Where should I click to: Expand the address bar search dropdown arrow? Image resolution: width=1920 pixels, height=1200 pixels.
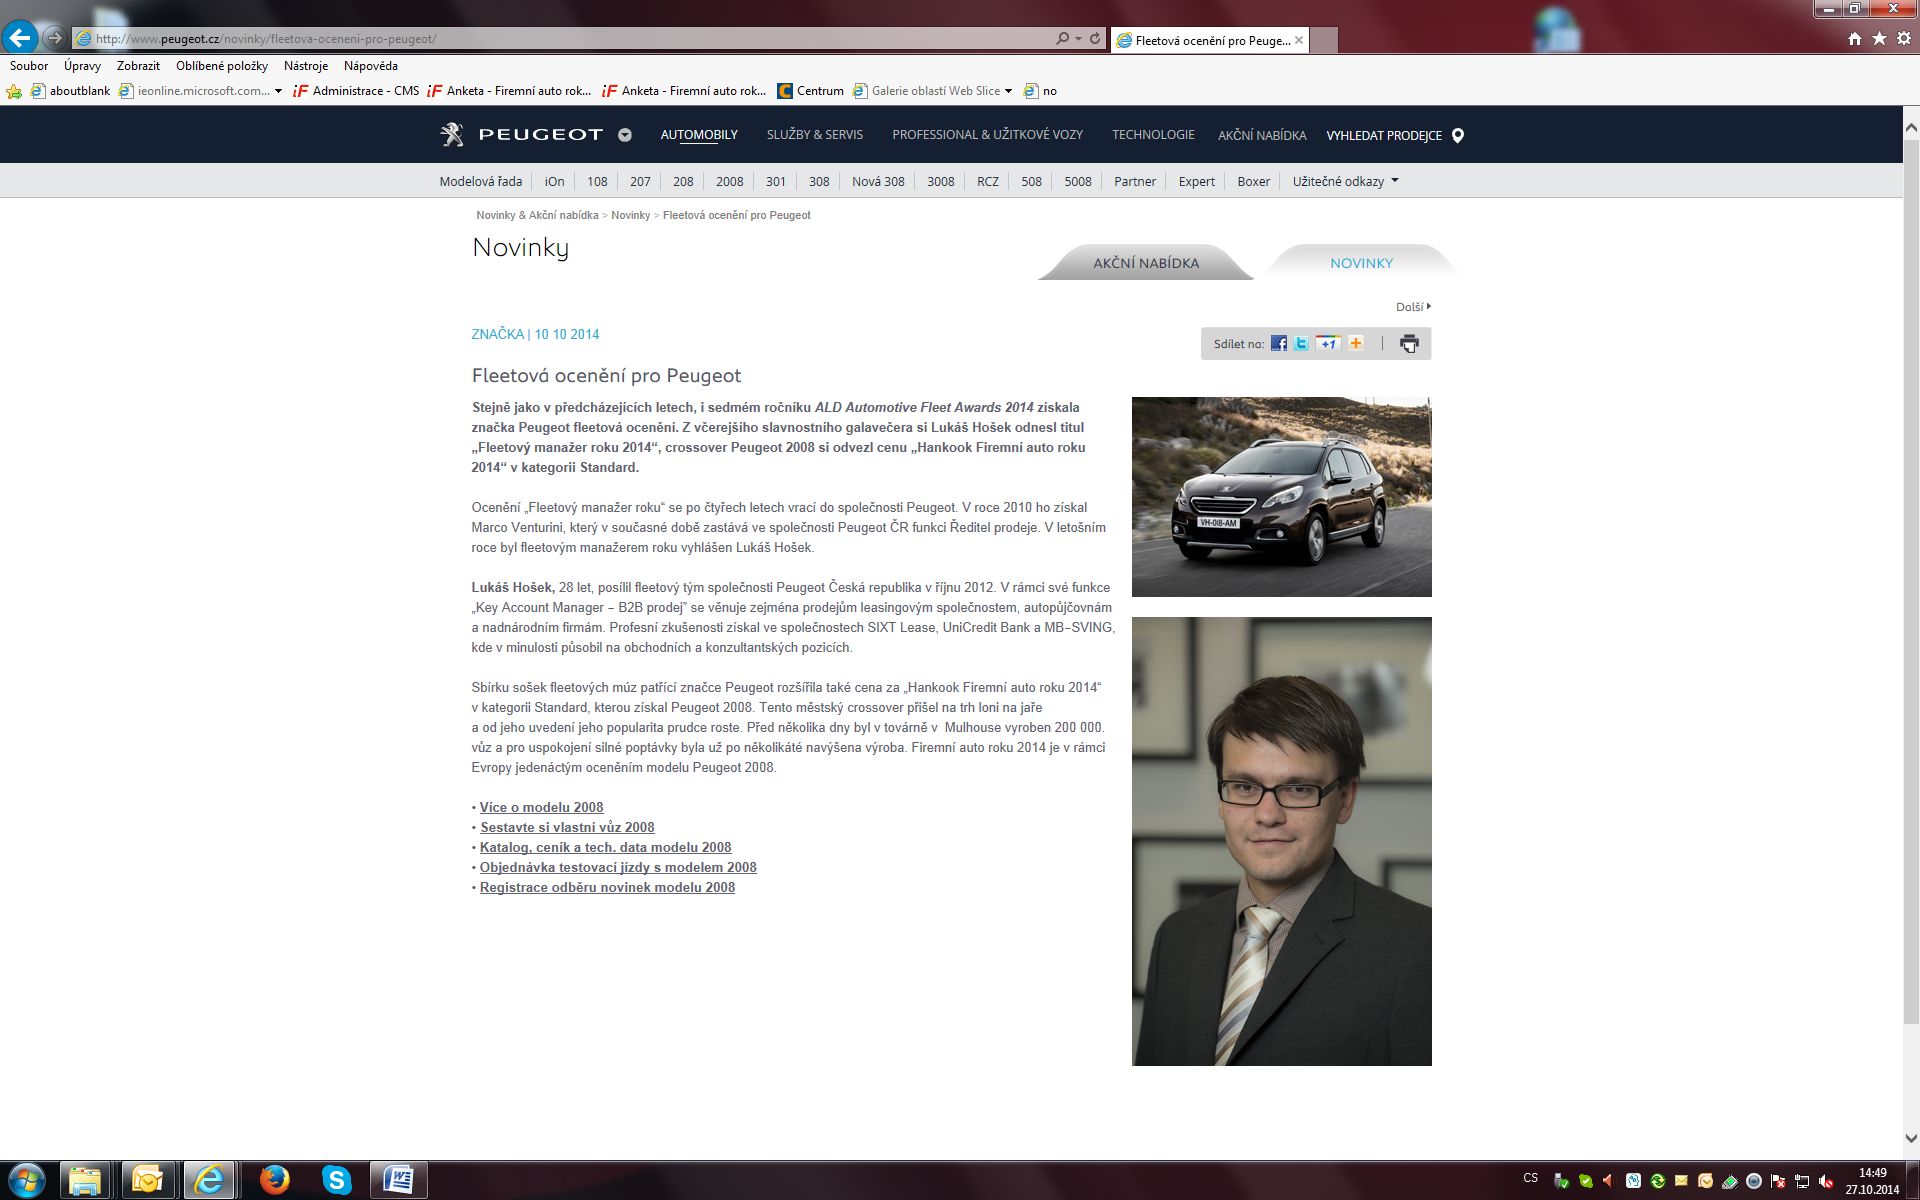tap(1078, 38)
